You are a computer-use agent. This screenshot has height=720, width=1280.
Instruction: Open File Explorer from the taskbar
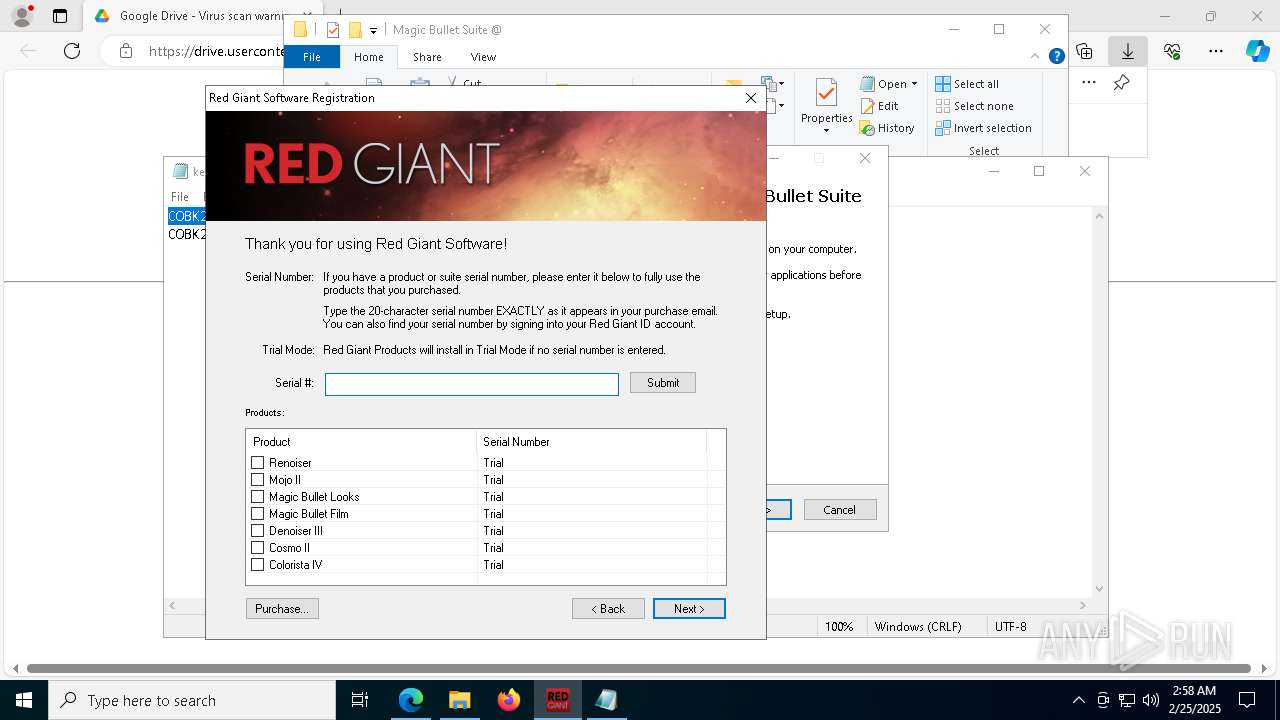(460, 700)
